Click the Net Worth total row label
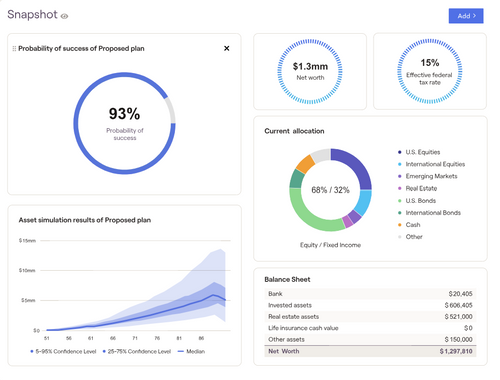This screenshot has height=380, width=500. coord(284,351)
